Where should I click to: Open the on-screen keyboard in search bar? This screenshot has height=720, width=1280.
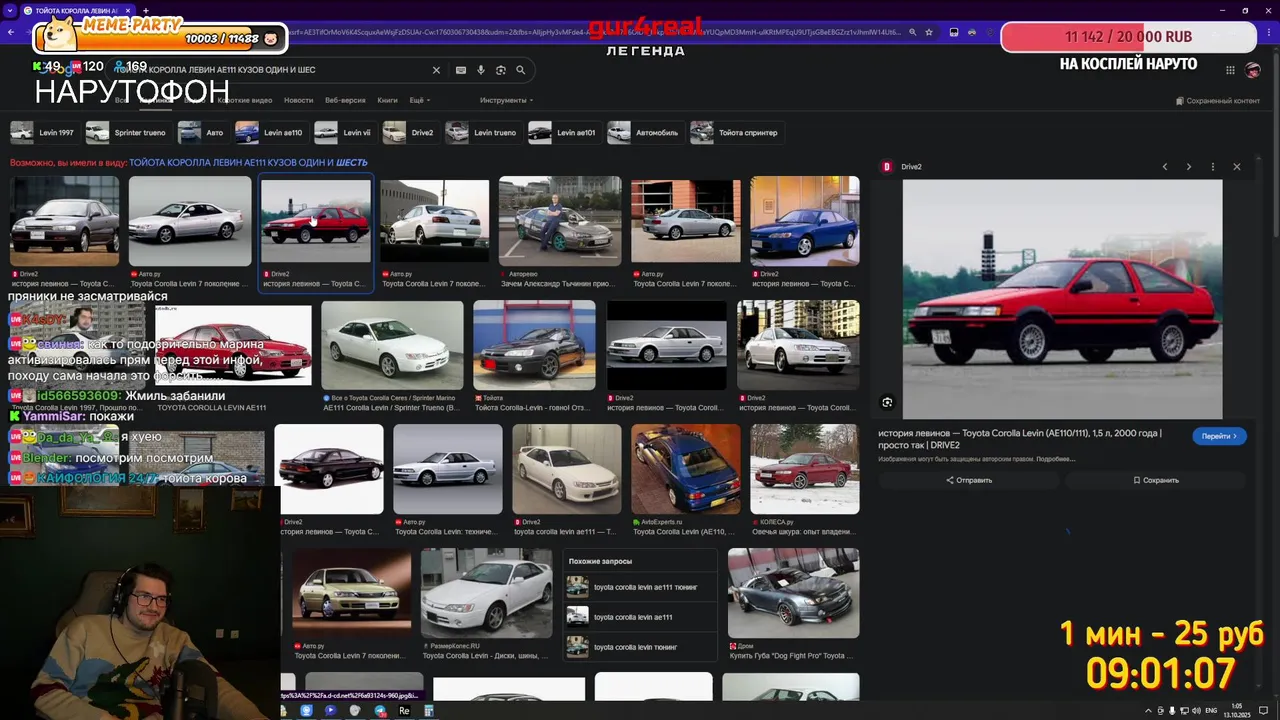(461, 70)
